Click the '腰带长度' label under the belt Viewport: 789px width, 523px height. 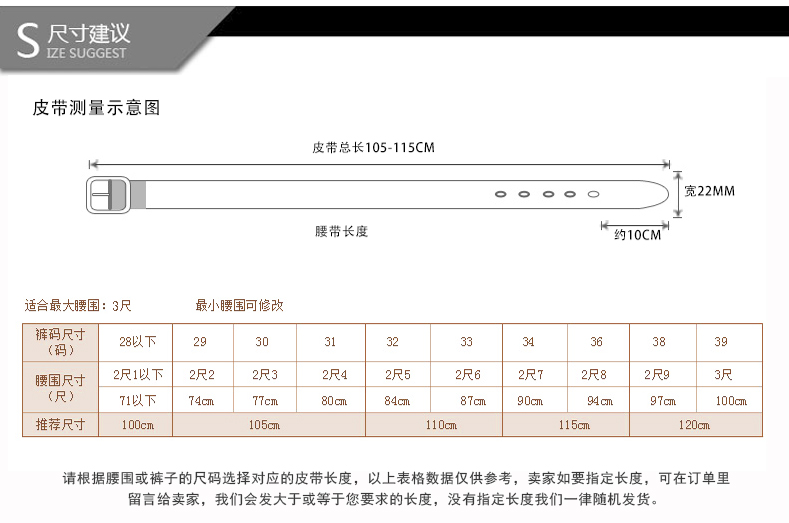tap(342, 231)
